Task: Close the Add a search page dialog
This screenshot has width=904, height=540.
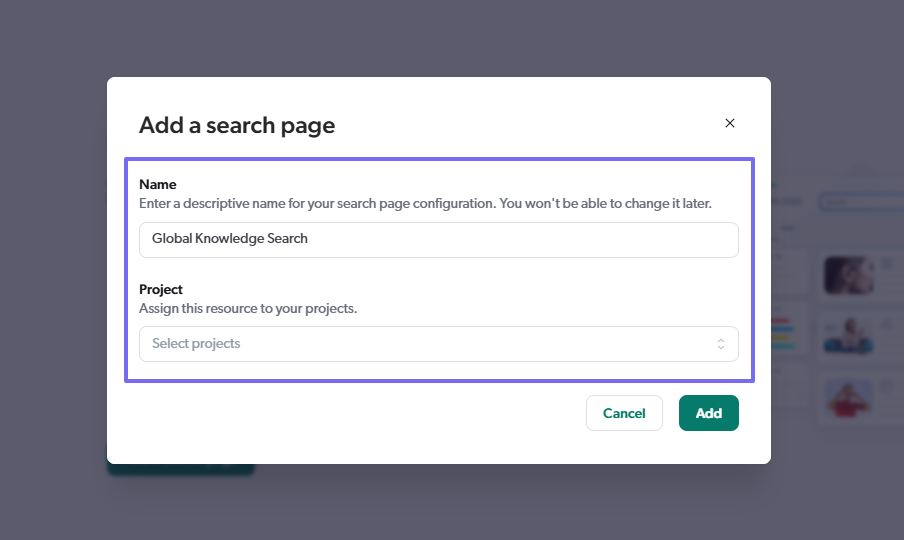Action: point(730,123)
